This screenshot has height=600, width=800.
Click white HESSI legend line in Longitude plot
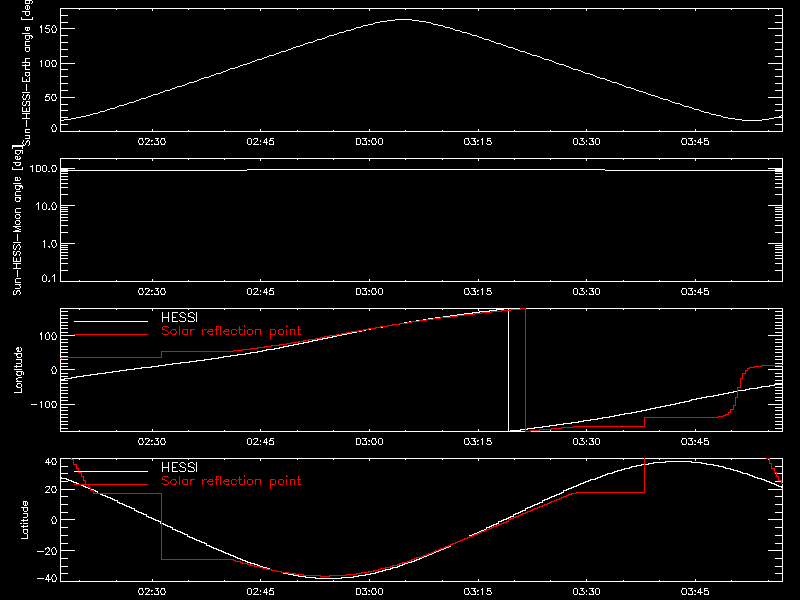click(x=111, y=321)
